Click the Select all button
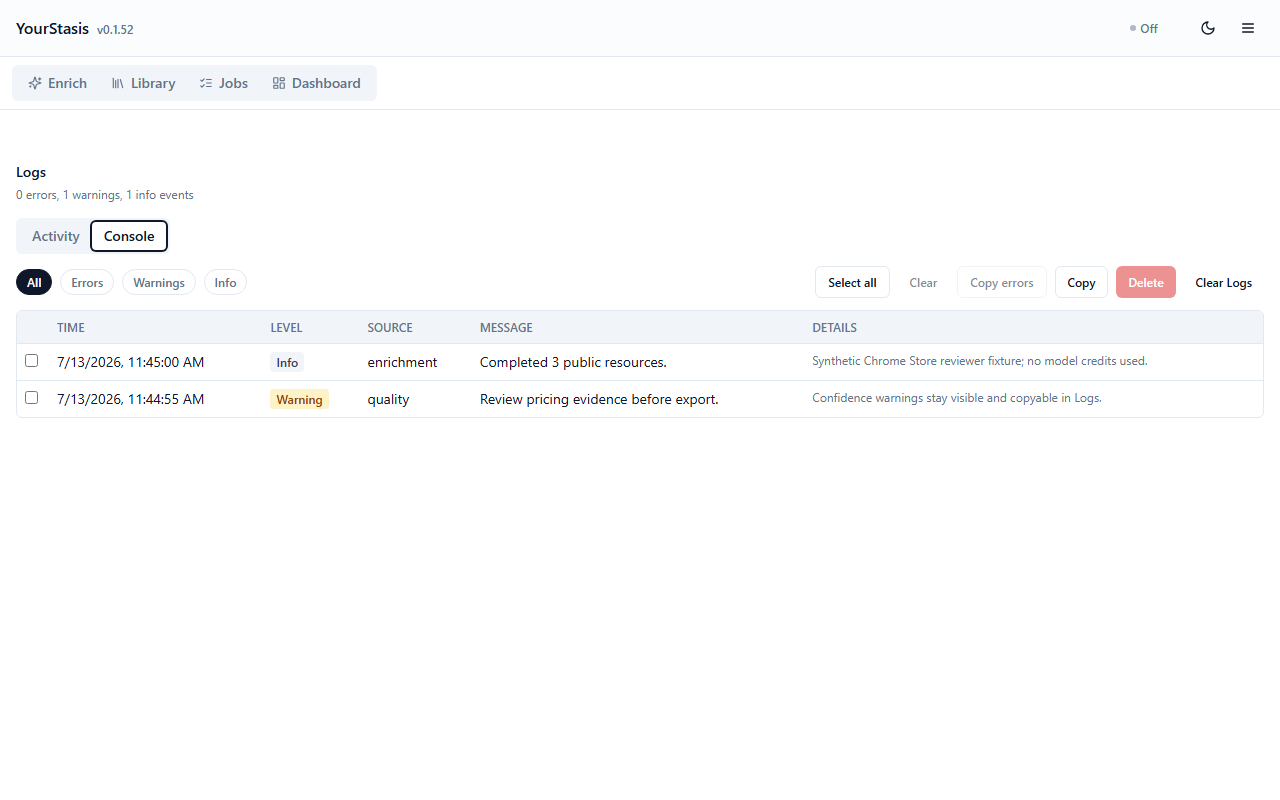Screen dimensions: 1280x800 852,282
